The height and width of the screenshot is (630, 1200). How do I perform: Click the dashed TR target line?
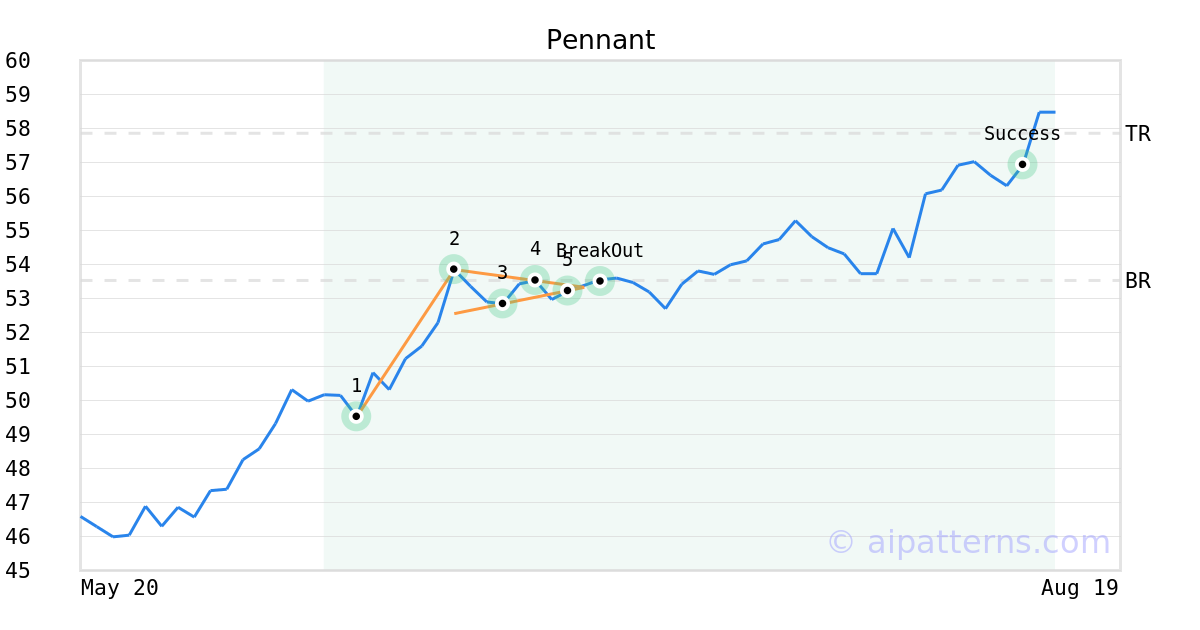[x=600, y=133]
